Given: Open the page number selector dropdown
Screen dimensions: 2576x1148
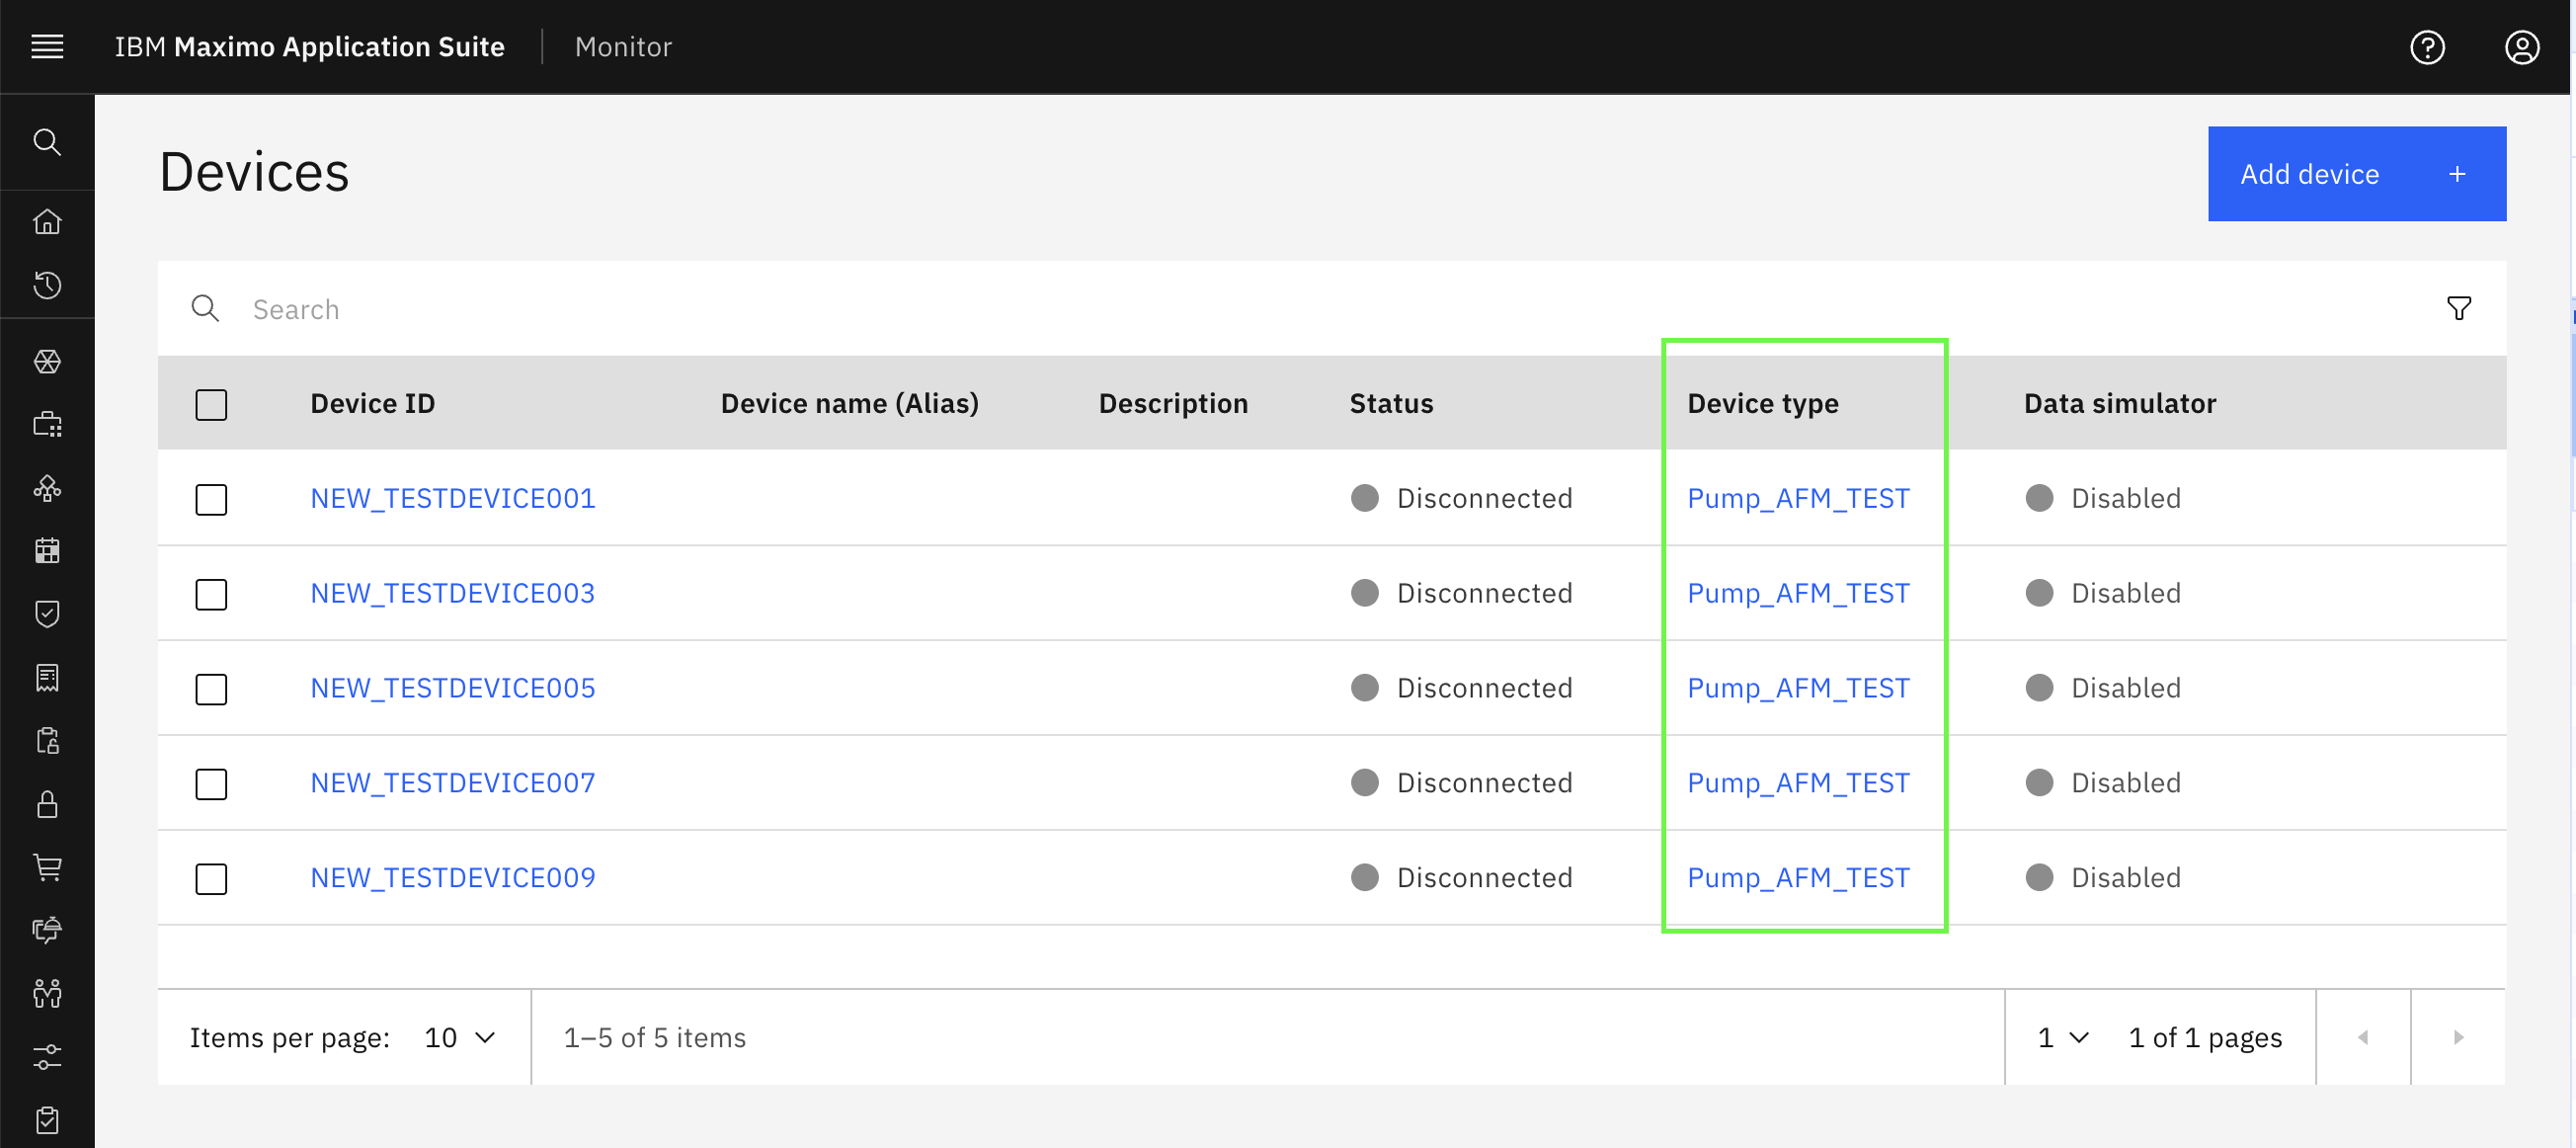Looking at the screenshot, I should [x=2063, y=1038].
